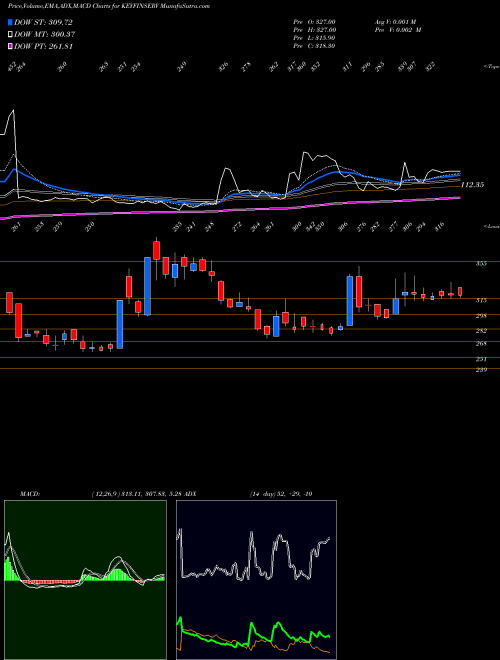Click the MACD parameters '(12,26,9)' text
The height and width of the screenshot is (660, 500).
(x=105, y=494)
